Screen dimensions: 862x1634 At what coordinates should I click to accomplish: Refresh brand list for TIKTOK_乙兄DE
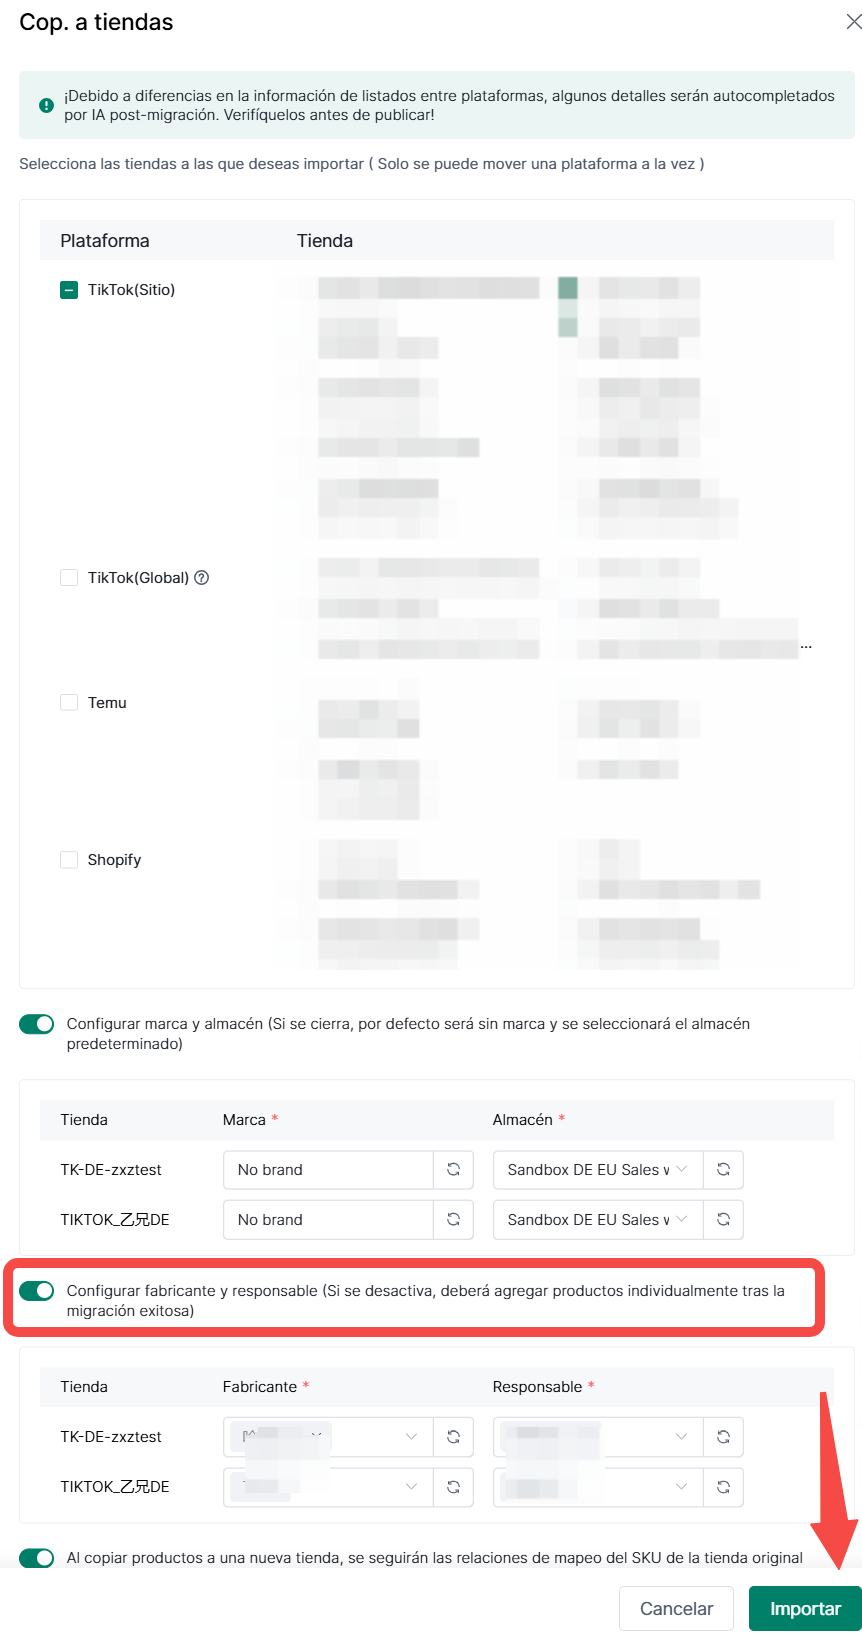click(453, 1219)
